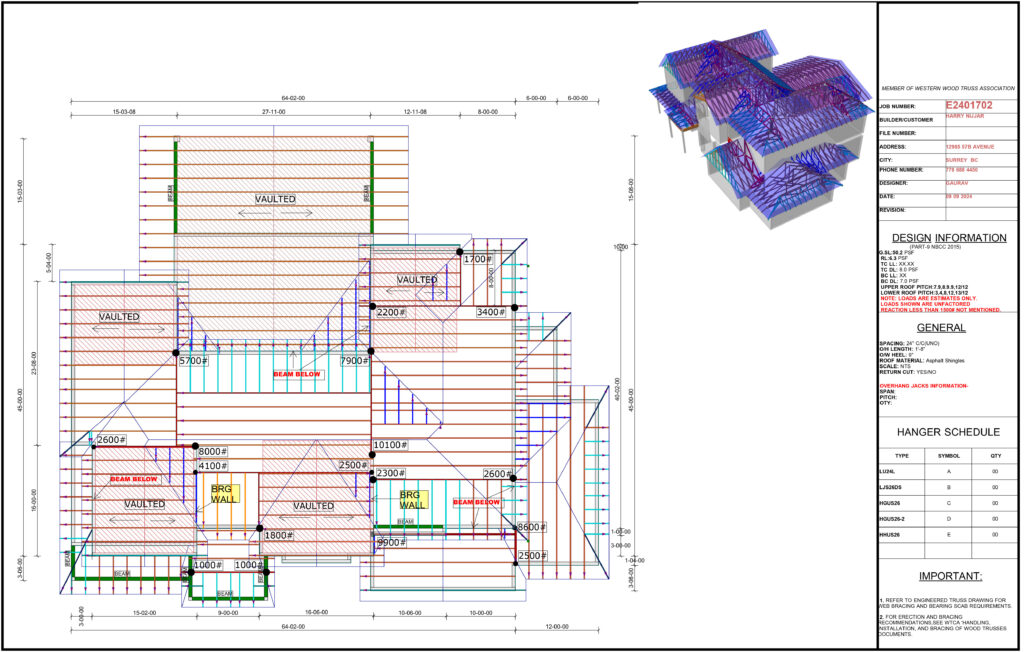Click the 4100# load label
Screen dimensions: 1024x652
[x=213, y=466]
